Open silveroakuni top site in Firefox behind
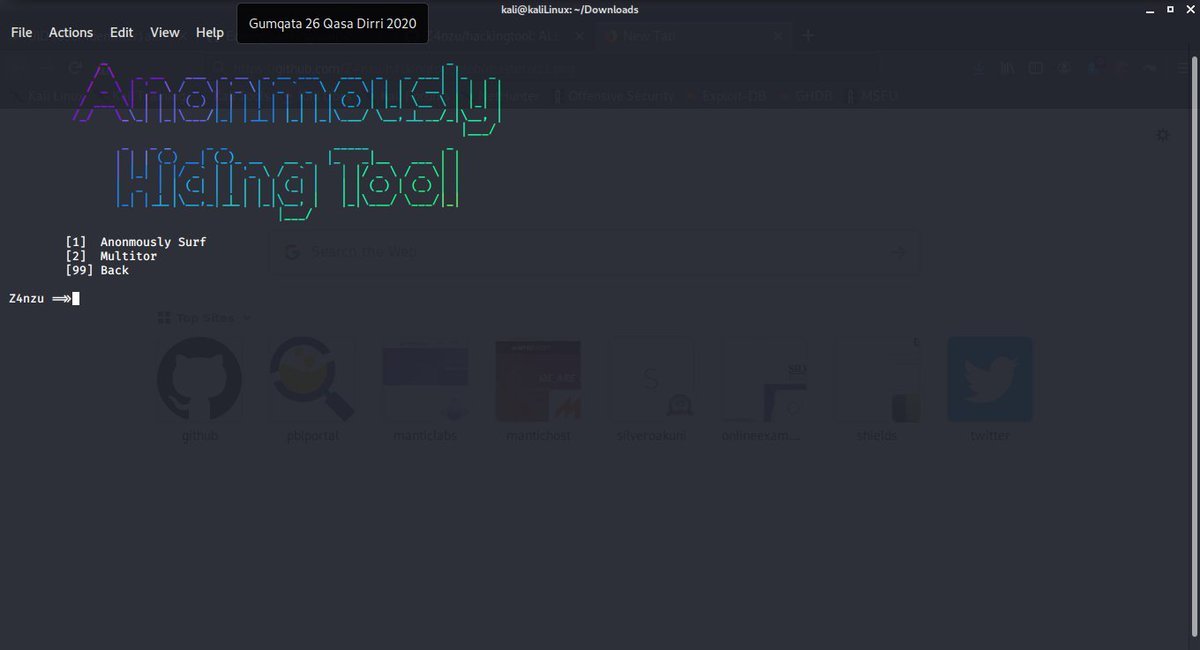1200x650 pixels. (652, 390)
